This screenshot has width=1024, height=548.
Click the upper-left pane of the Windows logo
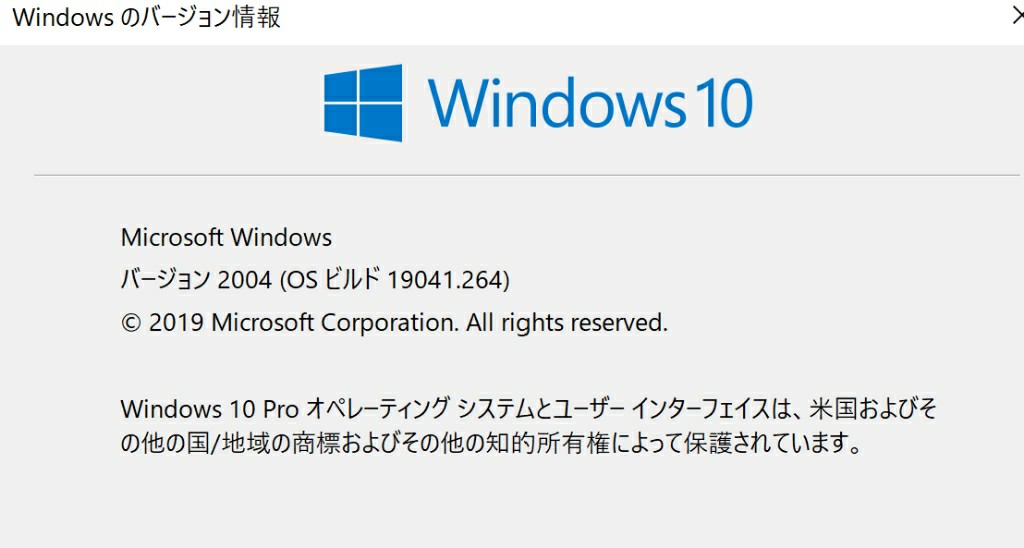click(x=340, y=86)
